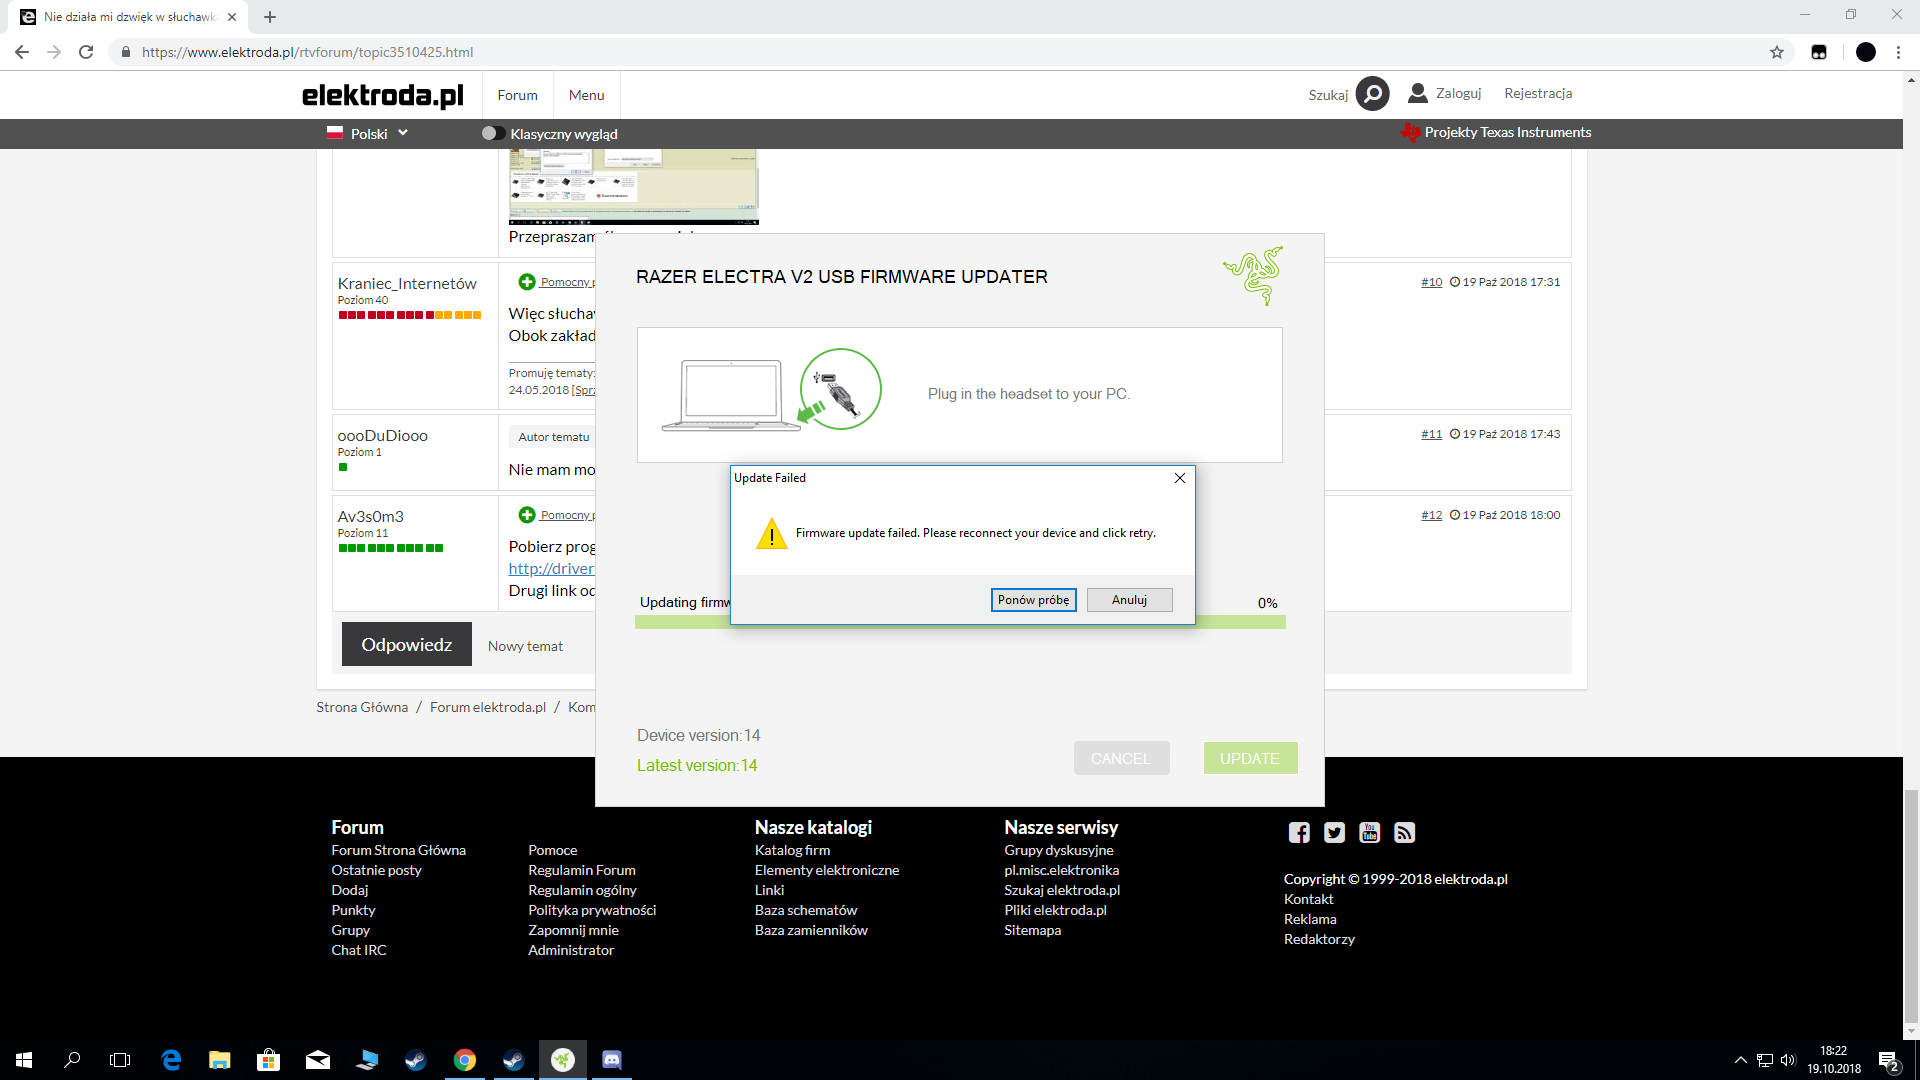Click the Forum elektroda.pl breadcrumb
The image size is (1920, 1080).
[x=488, y=707]
